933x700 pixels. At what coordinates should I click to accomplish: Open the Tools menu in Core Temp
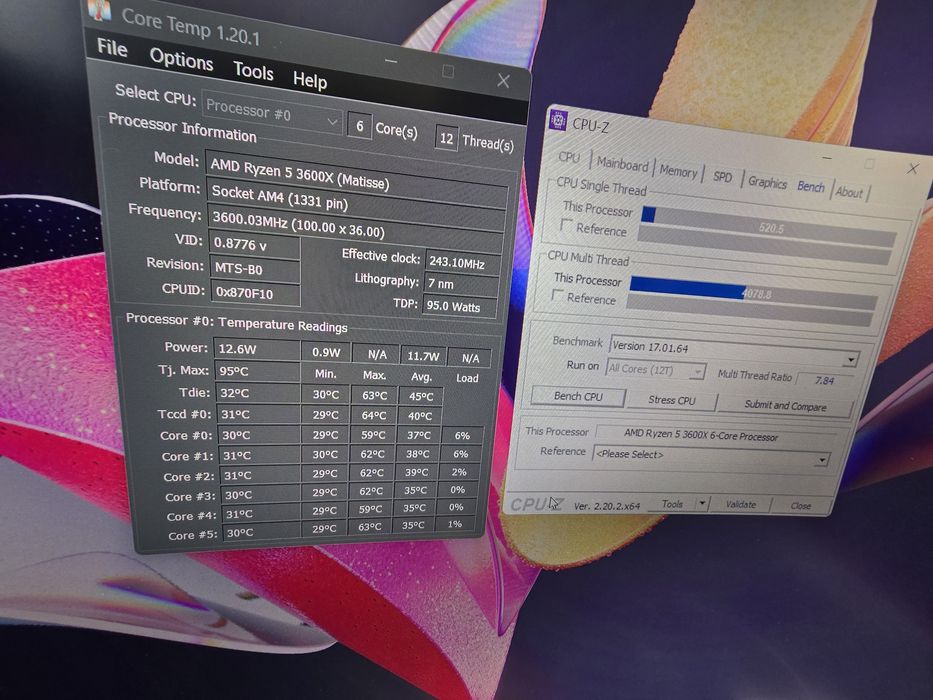253,71
